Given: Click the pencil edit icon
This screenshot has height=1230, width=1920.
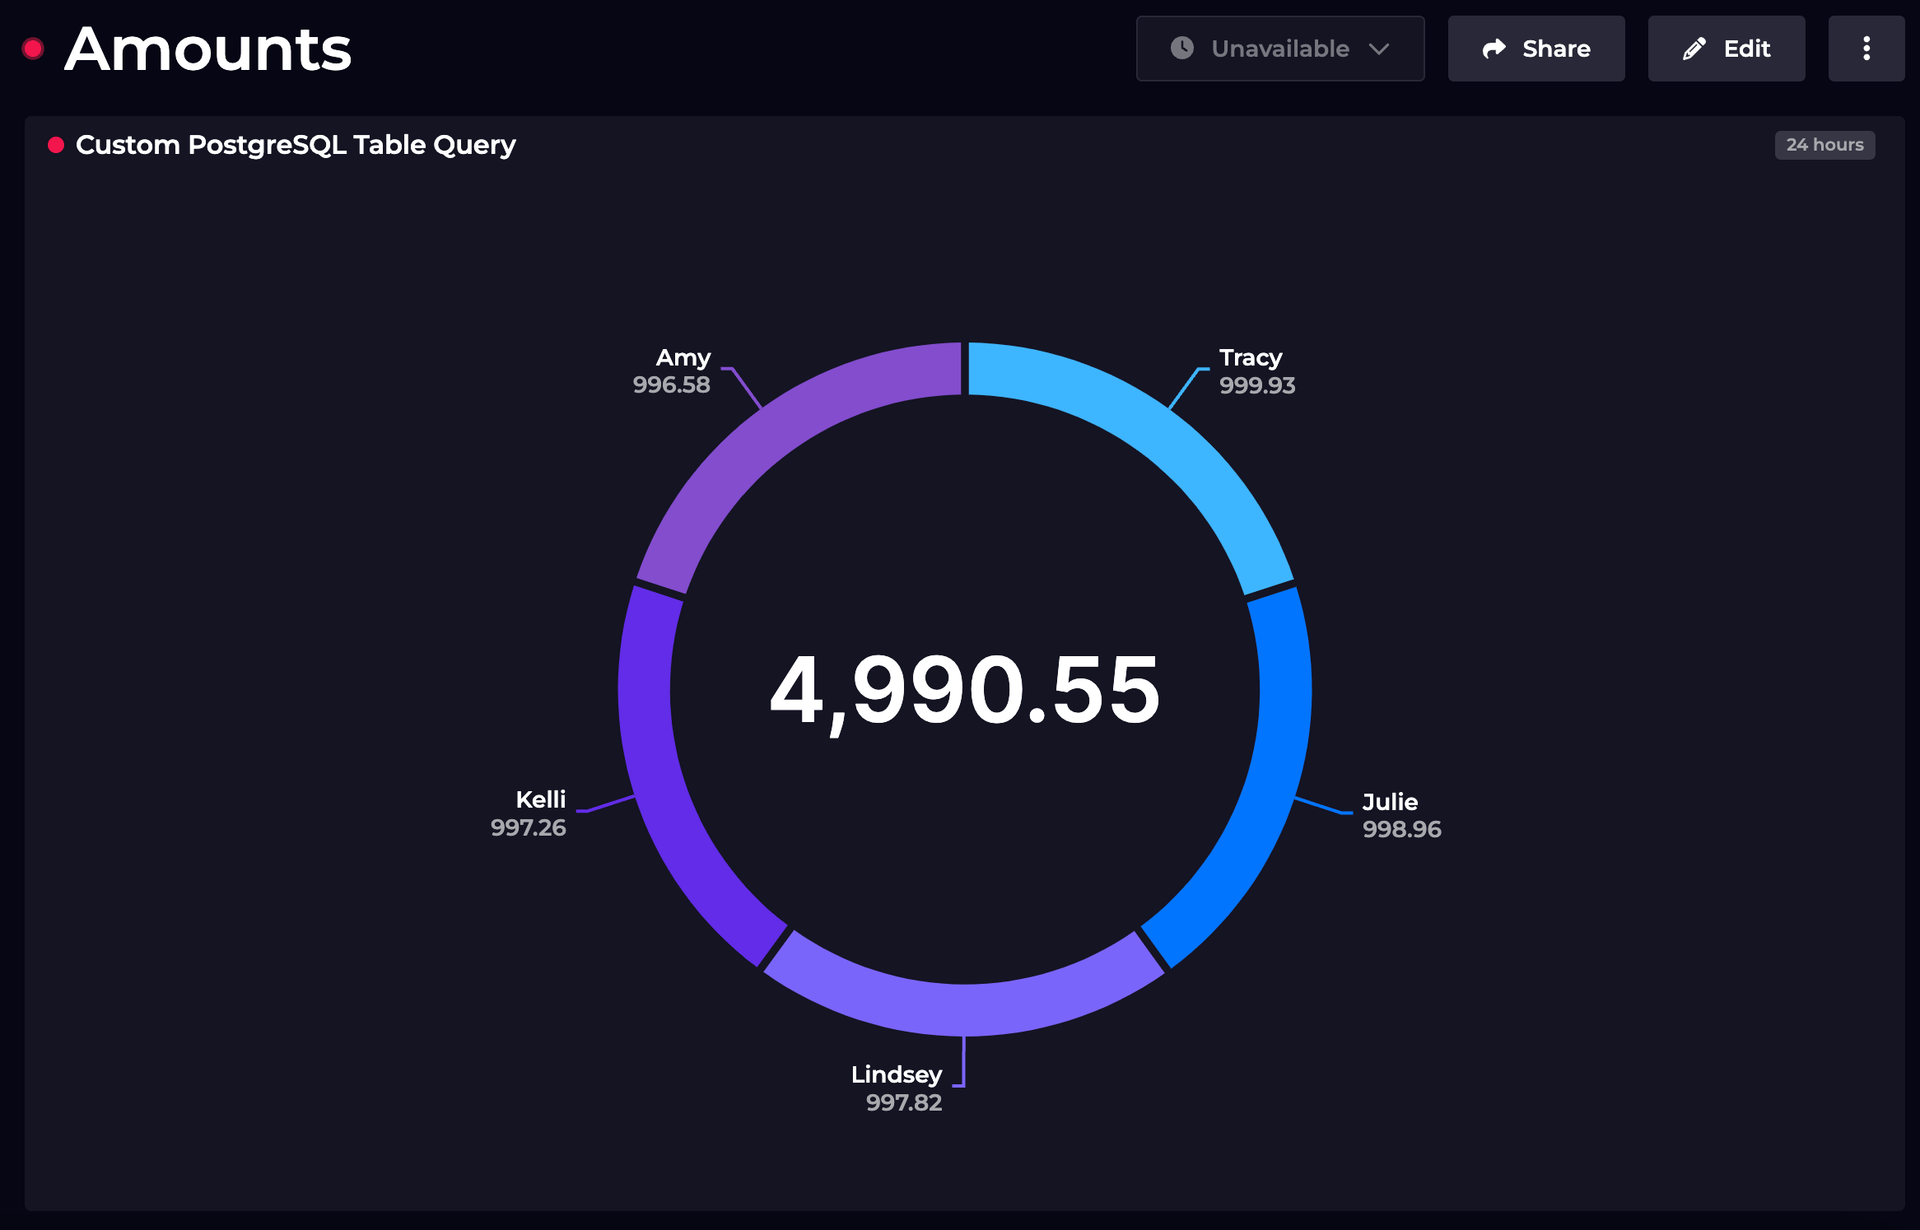Looking at the screenshot, I should coord(1694,49).
